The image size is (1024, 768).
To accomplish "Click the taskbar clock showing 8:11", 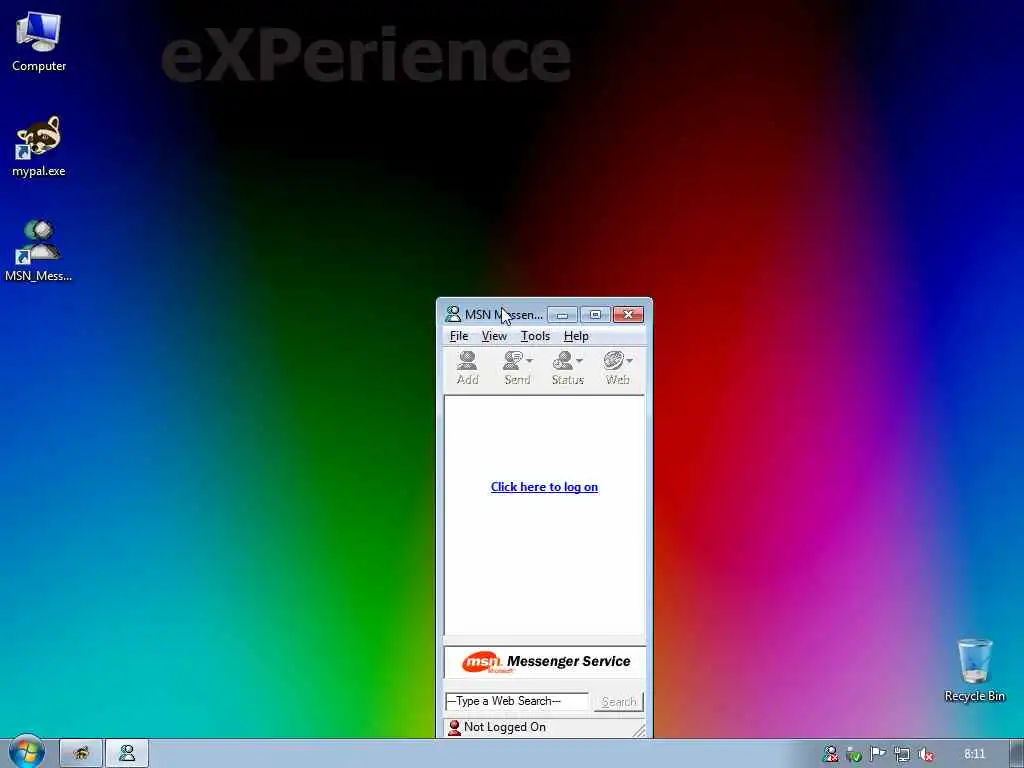I will 974,754.
